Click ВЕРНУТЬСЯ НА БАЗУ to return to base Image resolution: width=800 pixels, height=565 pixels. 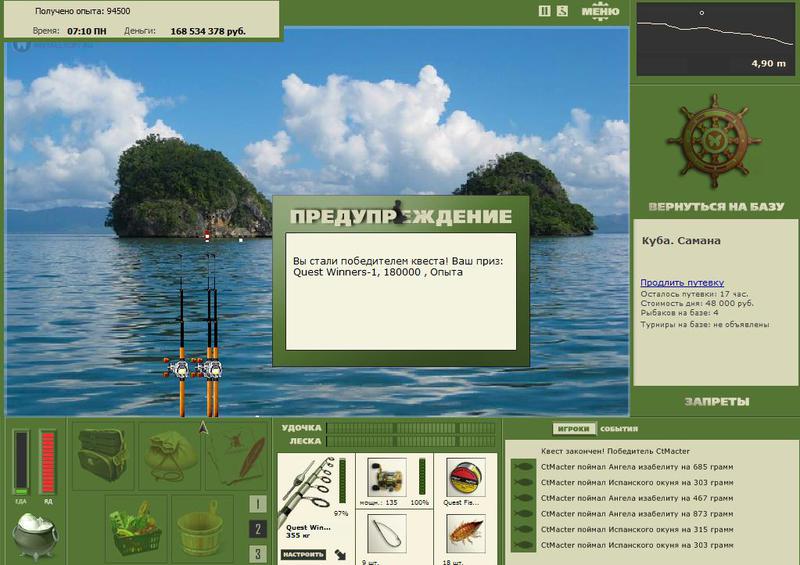pyautogui.click(x=716, y=207)
